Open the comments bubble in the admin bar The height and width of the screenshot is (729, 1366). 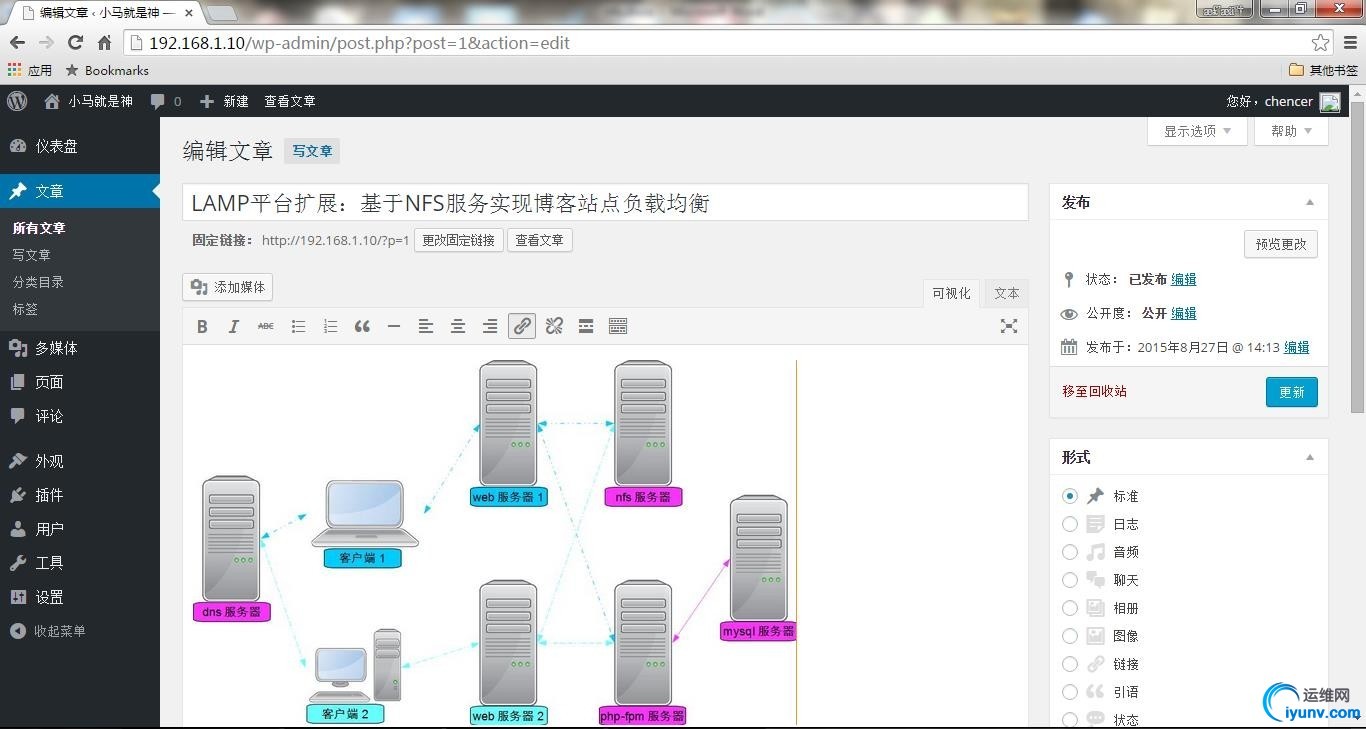166,101
